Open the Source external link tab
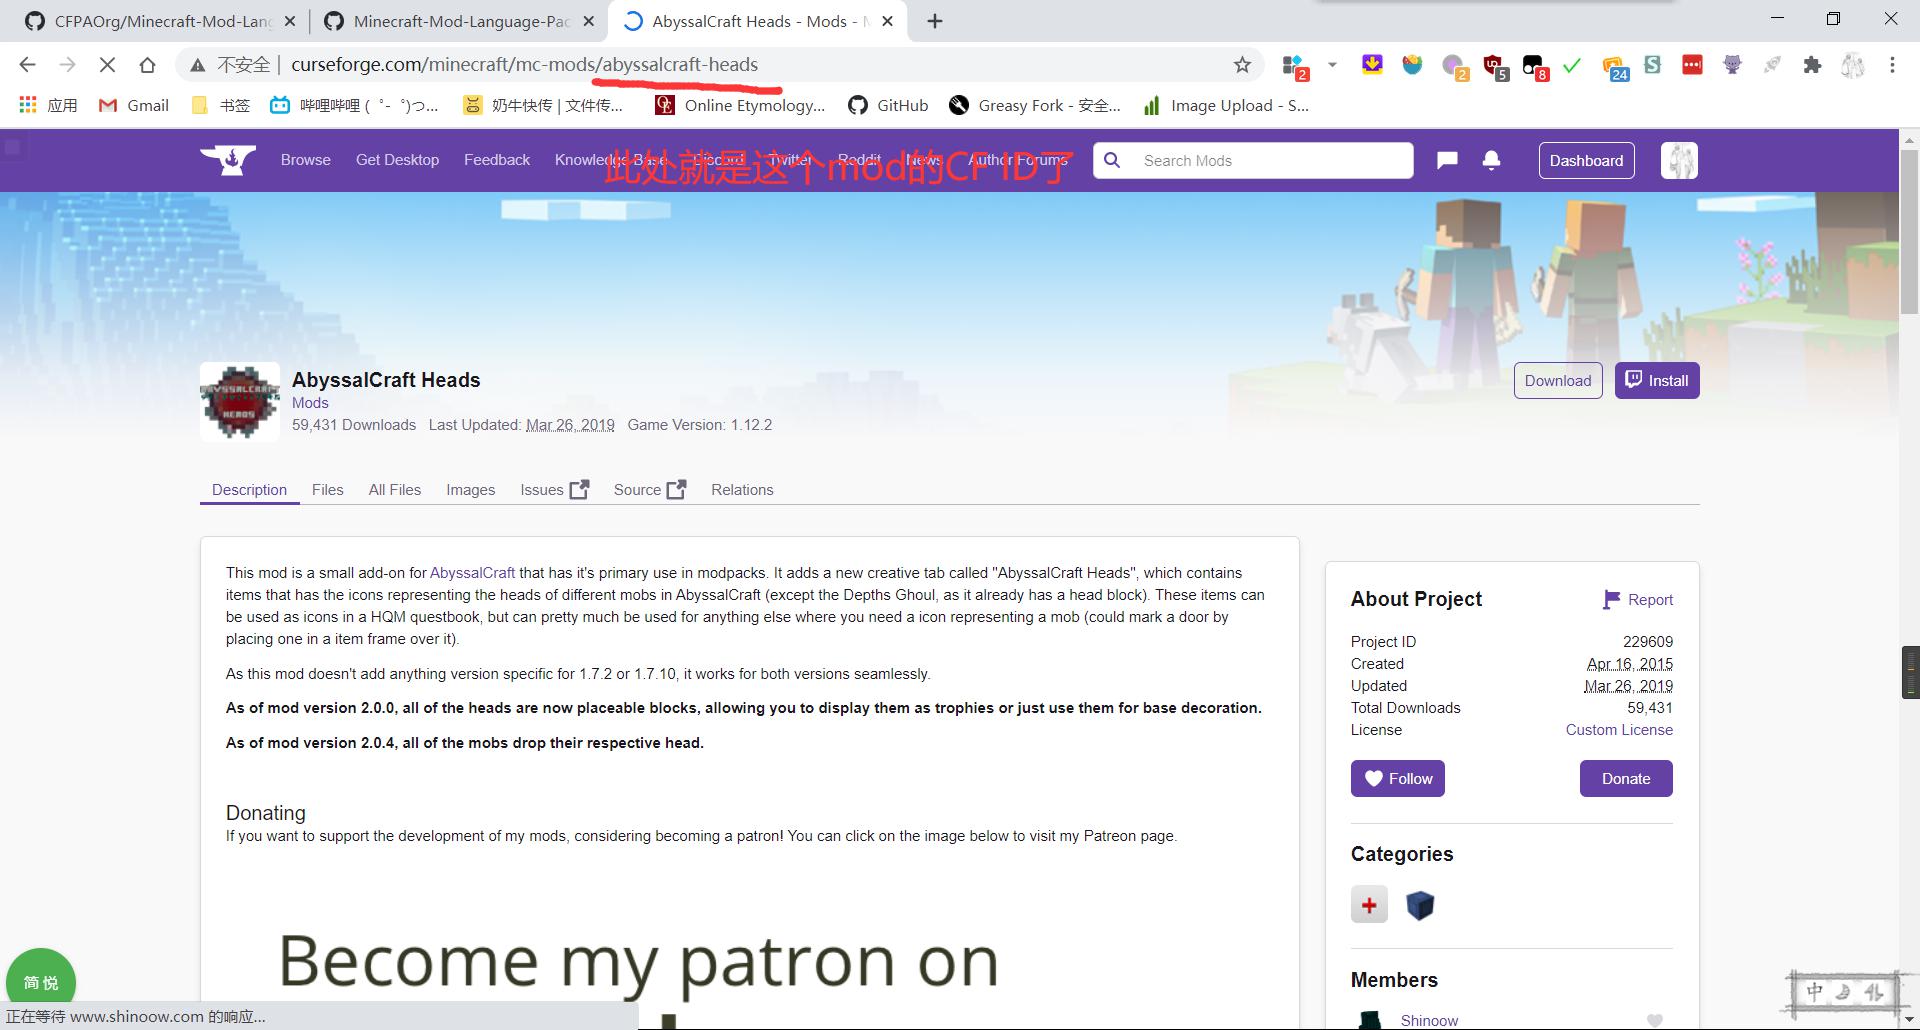Screen dimensions: 1920x1030 649,490
